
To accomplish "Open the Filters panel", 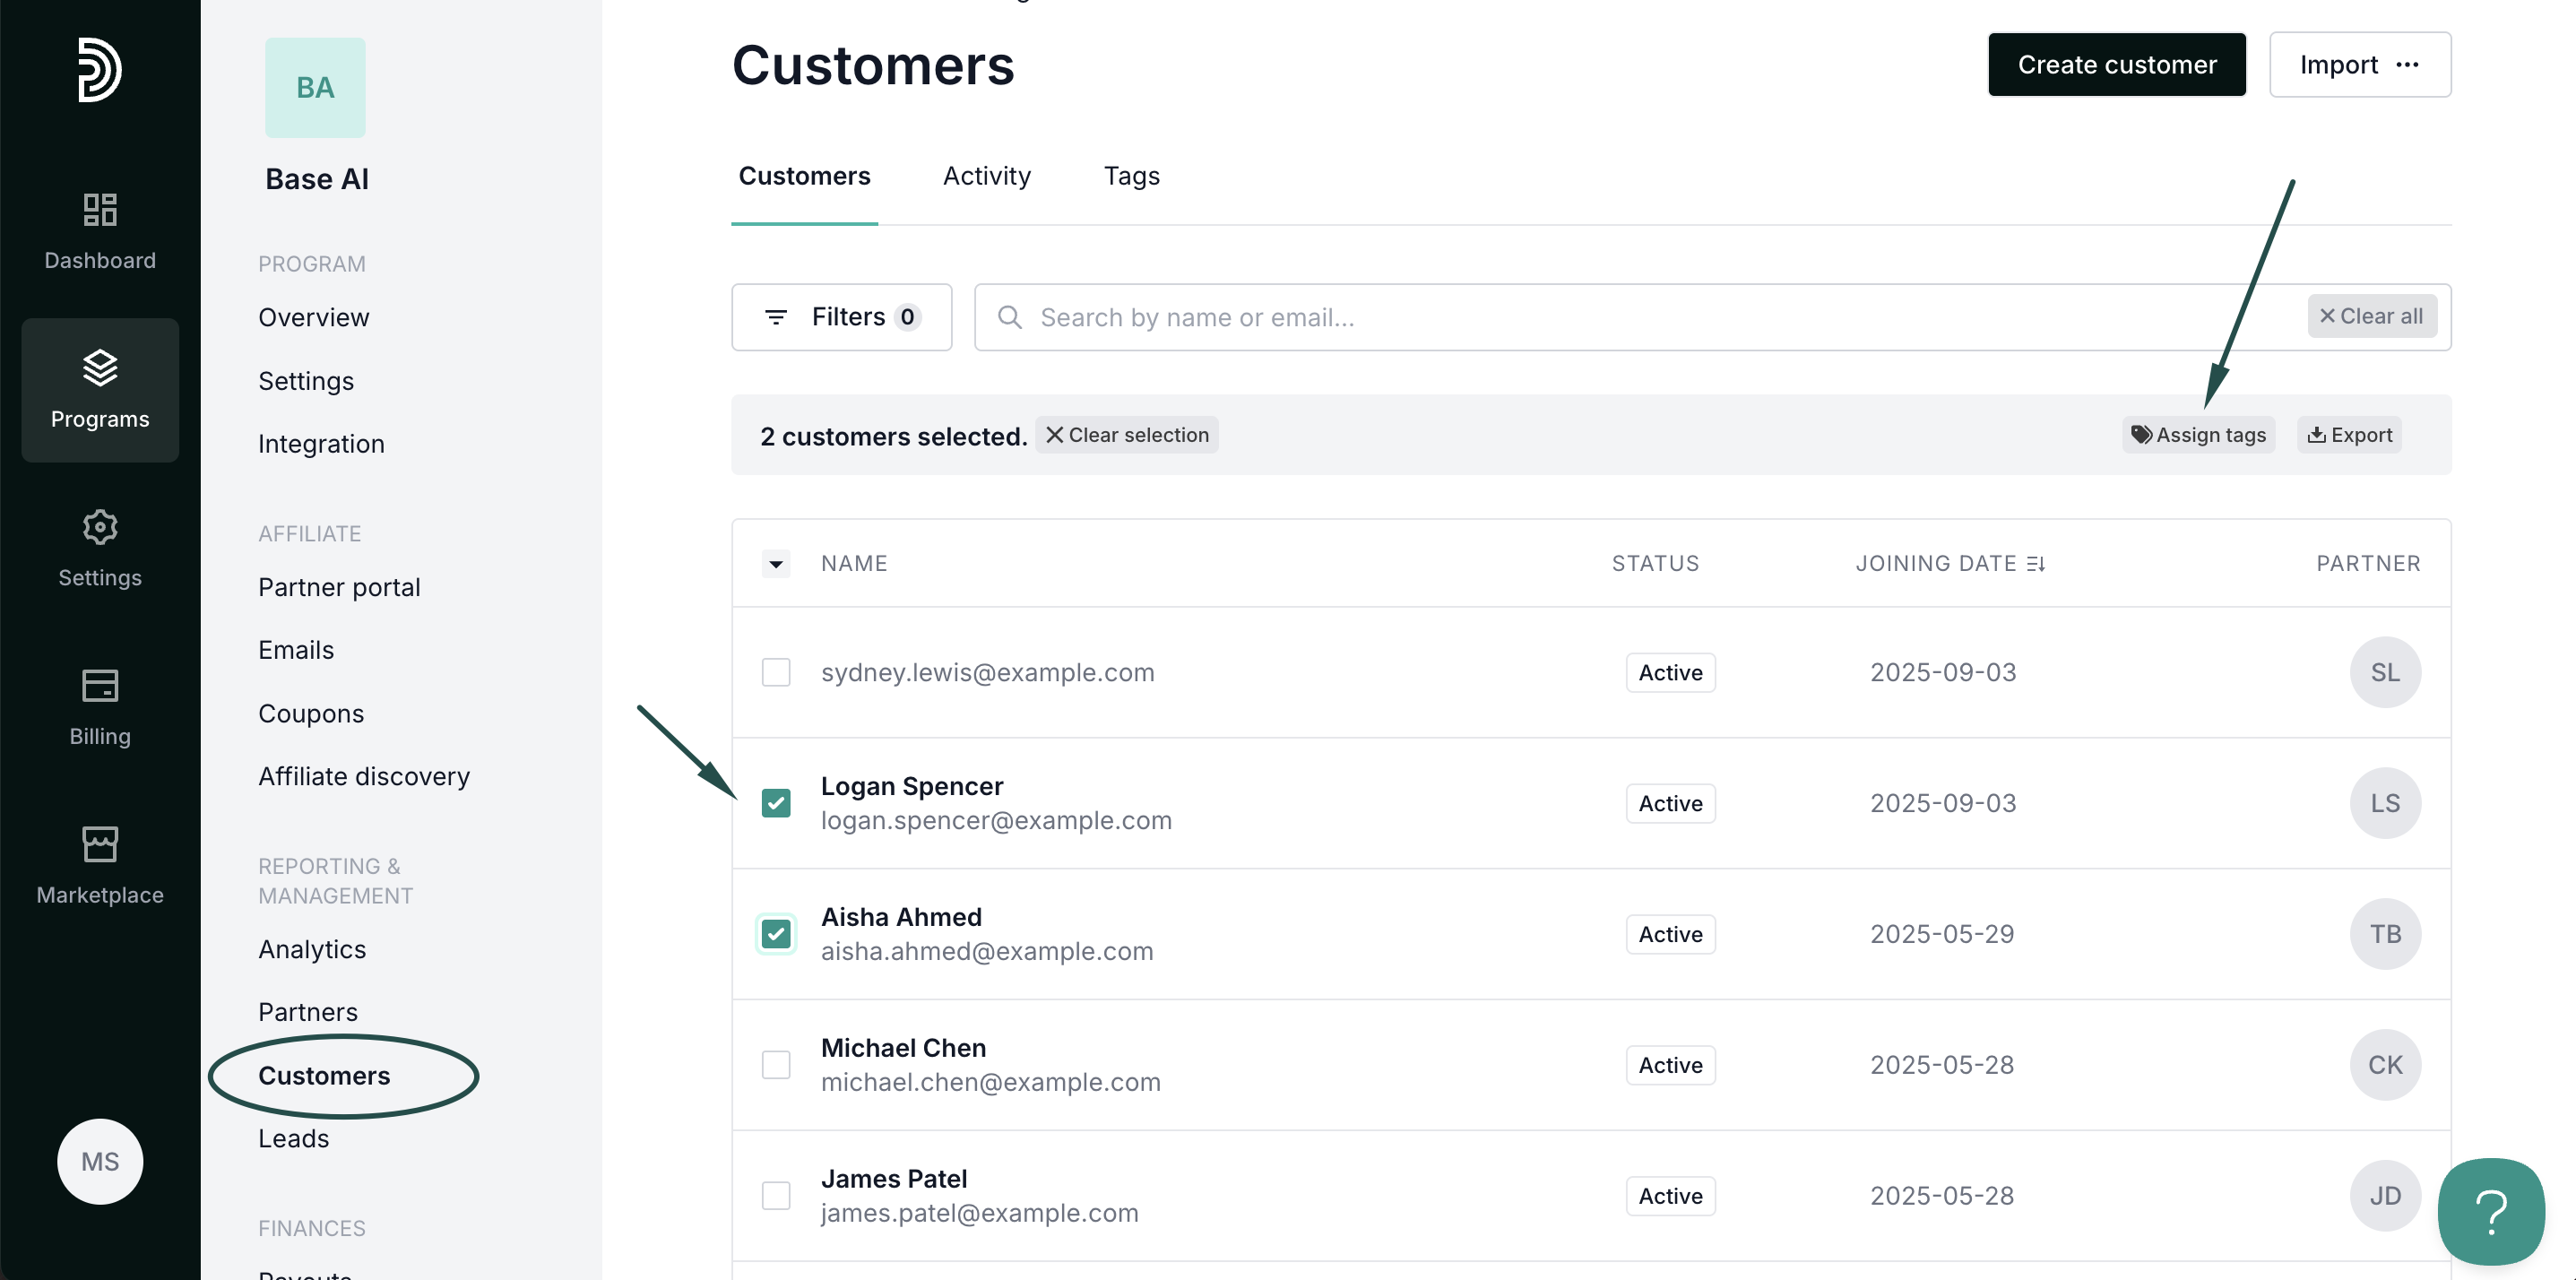I will (x=841, y=317).
